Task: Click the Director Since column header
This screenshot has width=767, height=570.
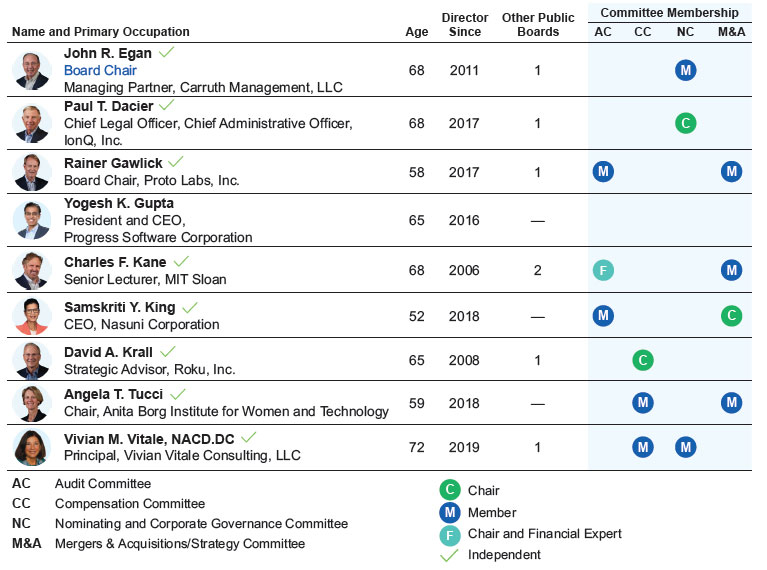Action: [x=465, y=25]
